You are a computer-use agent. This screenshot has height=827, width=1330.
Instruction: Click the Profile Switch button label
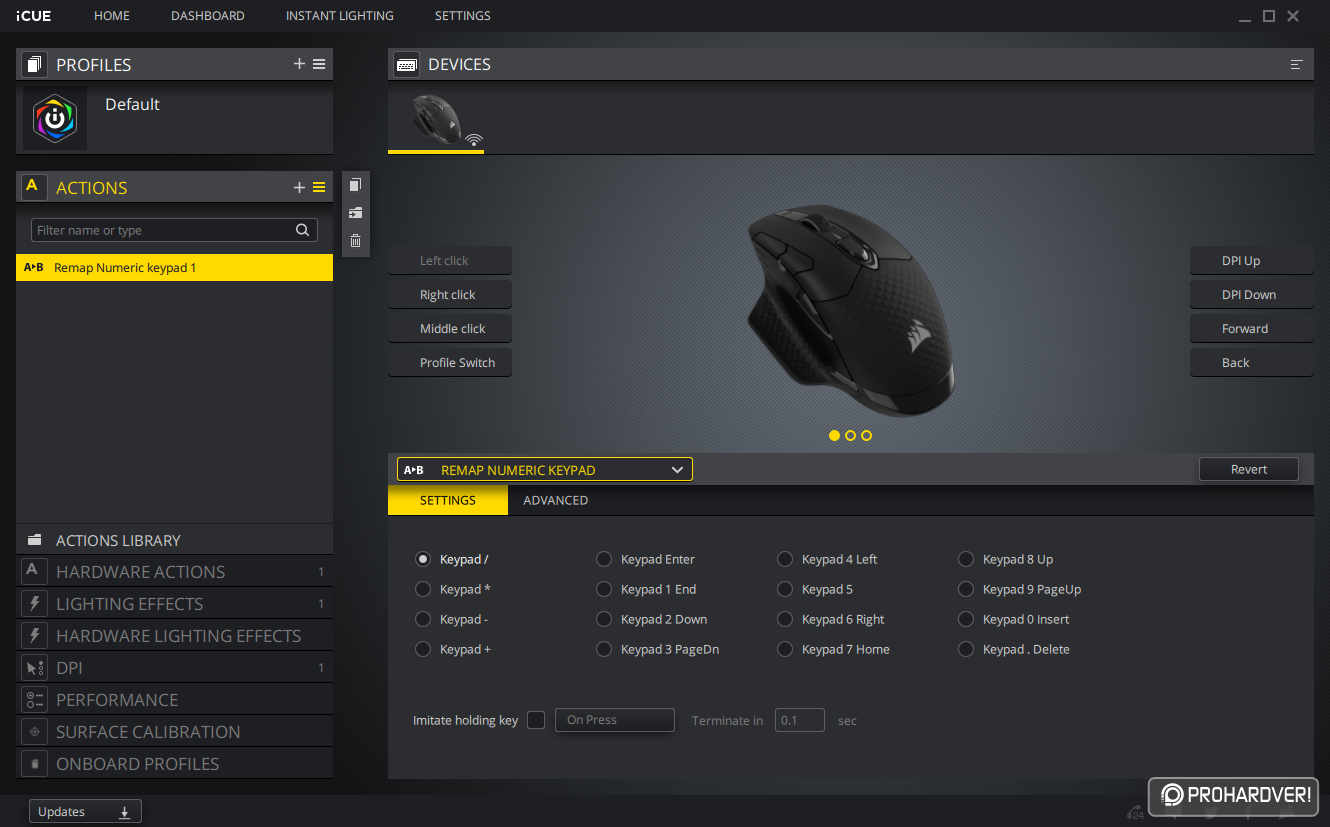coord(450,363)
